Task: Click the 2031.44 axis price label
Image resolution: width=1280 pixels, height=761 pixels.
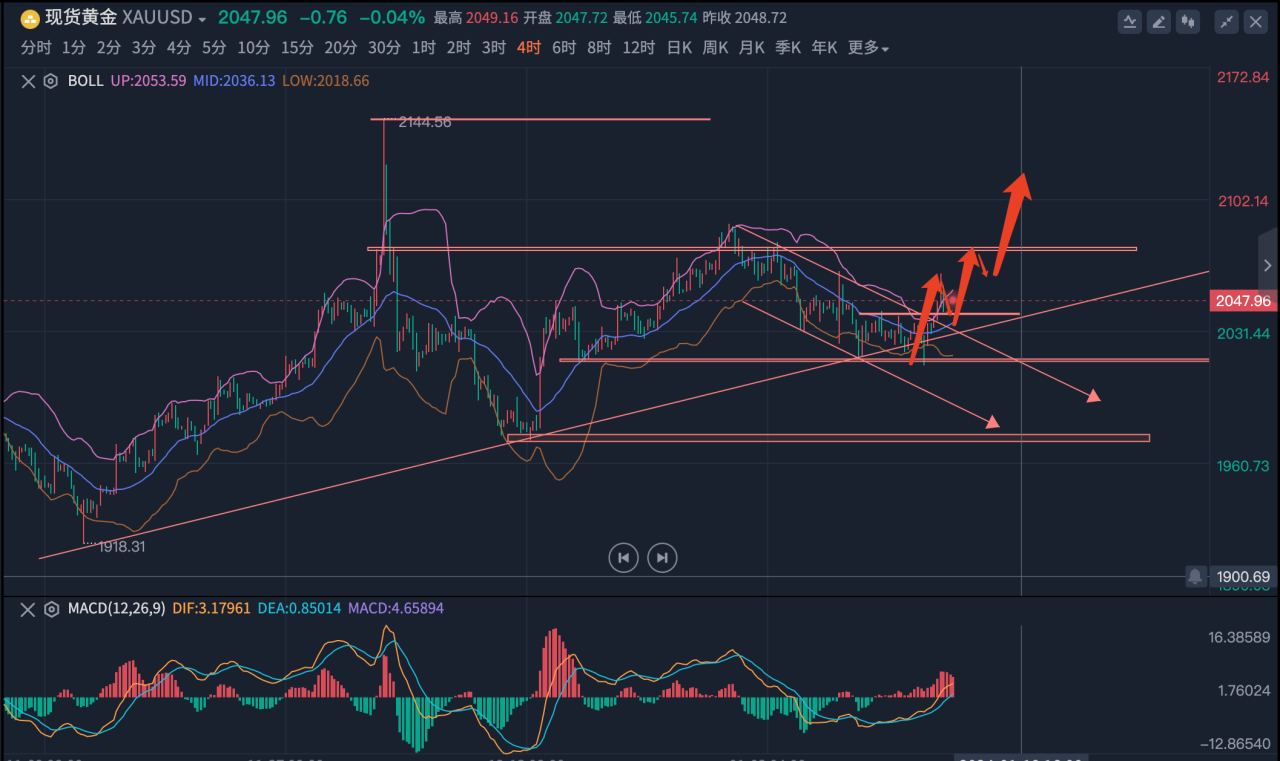Action: point(1243,333)
